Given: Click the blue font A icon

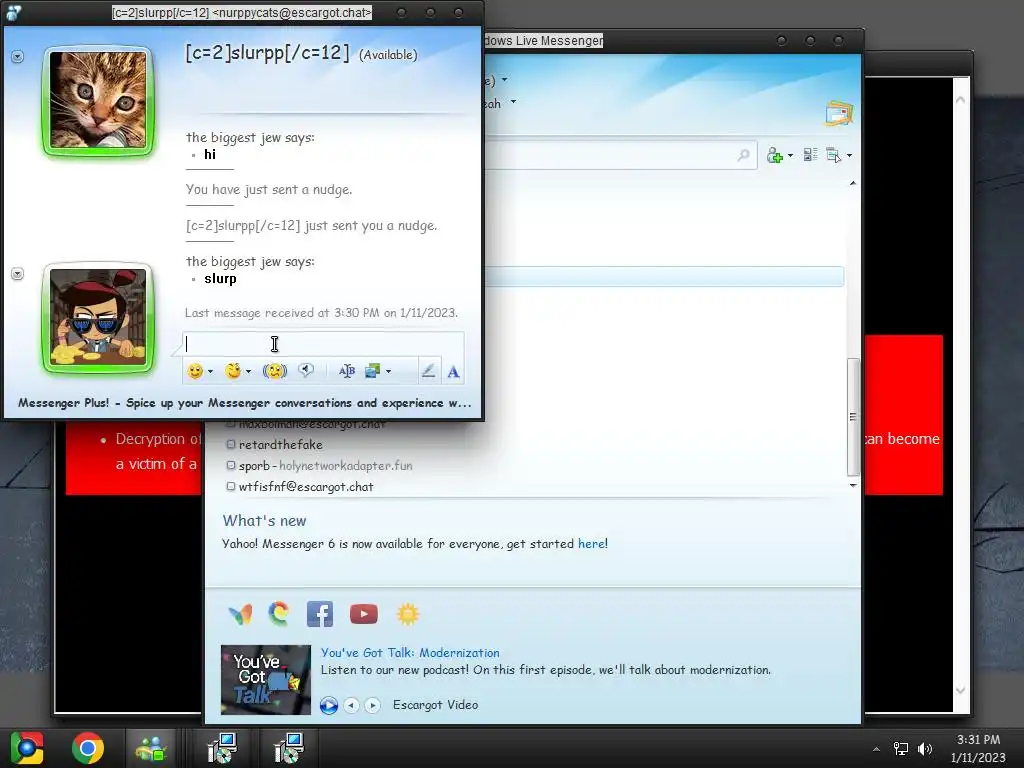Looking at the screenshot, I should [x=453, y=372].
